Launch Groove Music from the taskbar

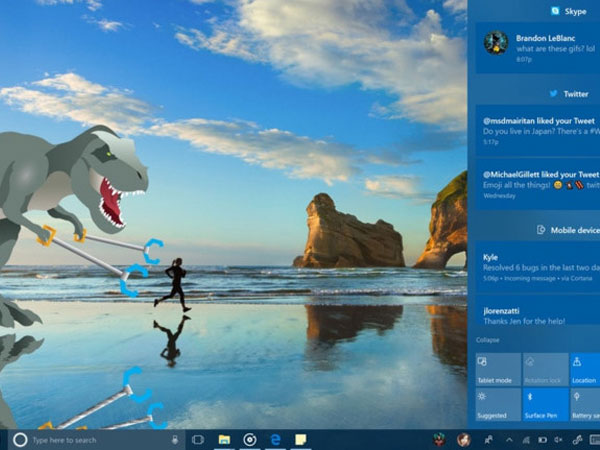pyautogui.click(x=249, y=440)
